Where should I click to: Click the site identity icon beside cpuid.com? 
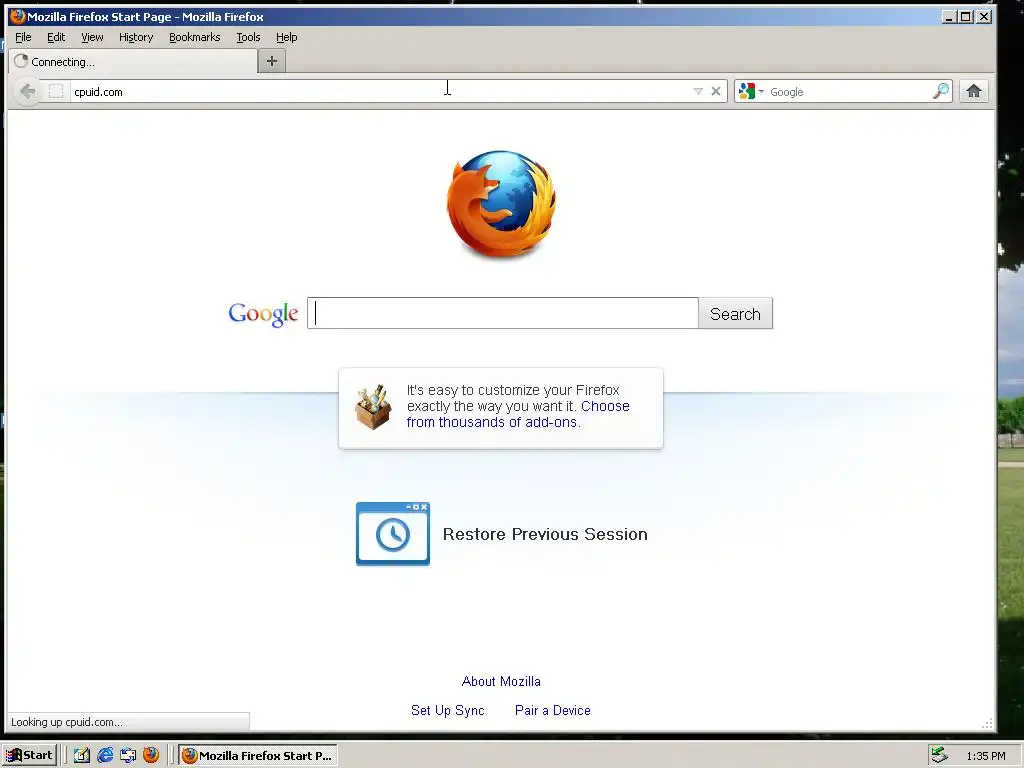click(56, 91)
